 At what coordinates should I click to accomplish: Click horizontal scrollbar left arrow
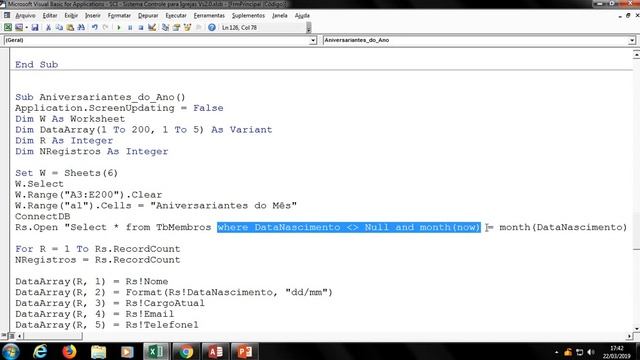pos(20,336)
